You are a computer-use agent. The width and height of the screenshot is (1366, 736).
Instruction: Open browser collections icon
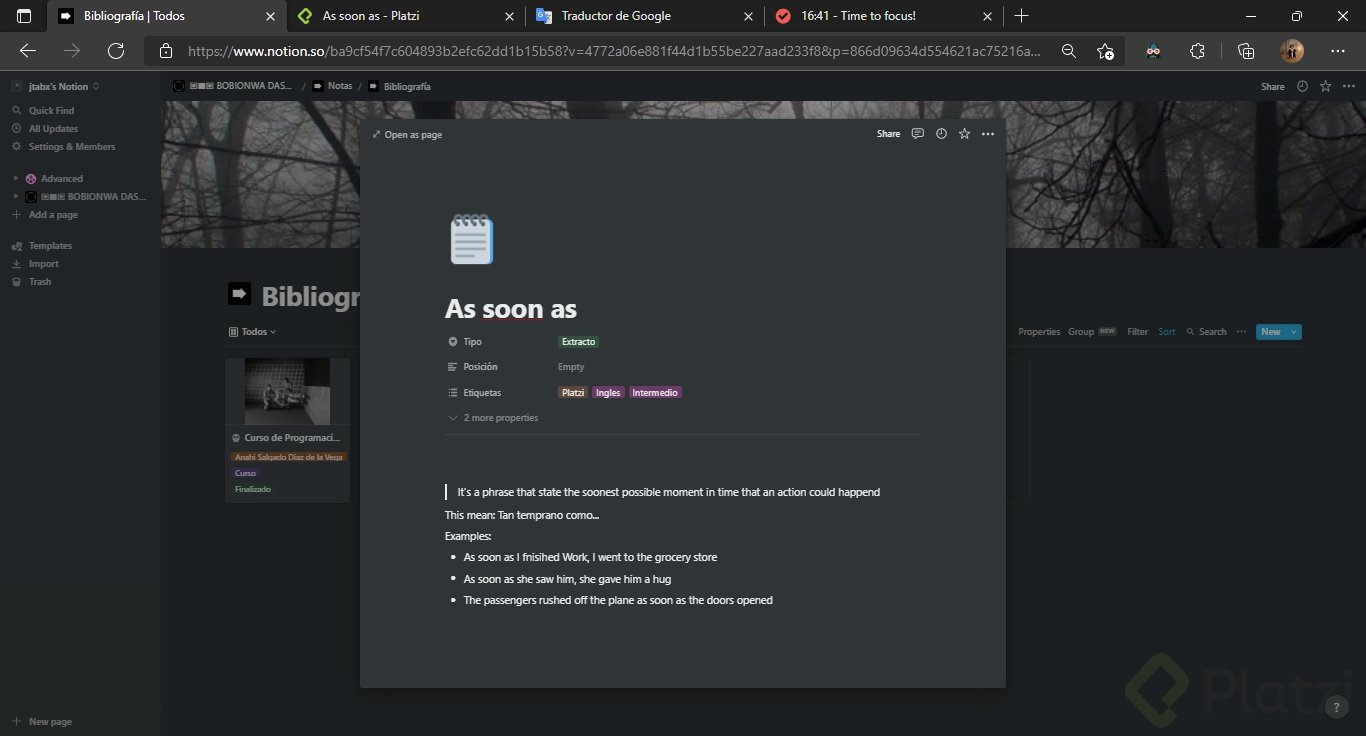pyautogui.click(x=1246, y=51)
